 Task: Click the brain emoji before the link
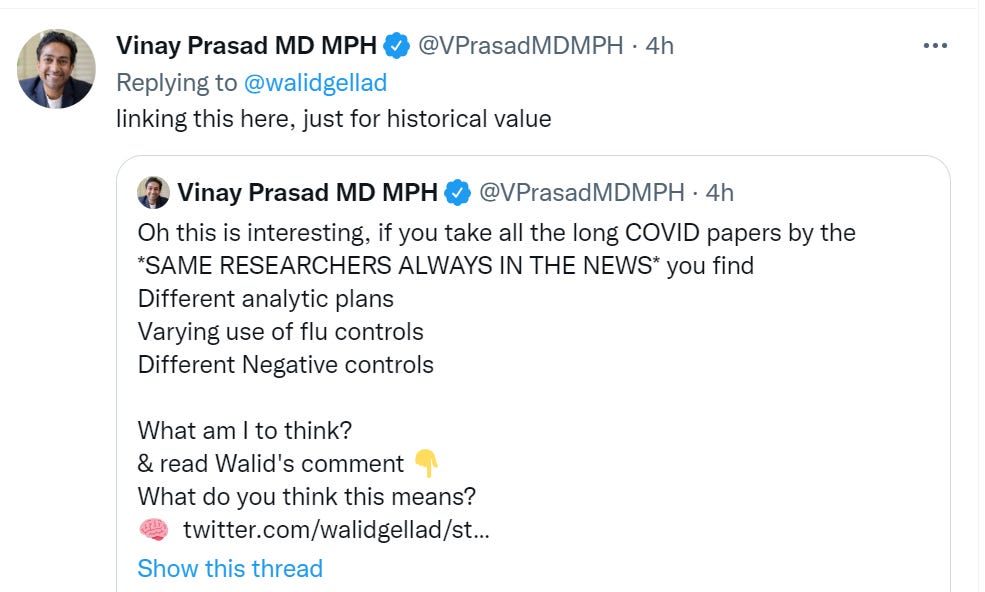(x=153, y=529)
